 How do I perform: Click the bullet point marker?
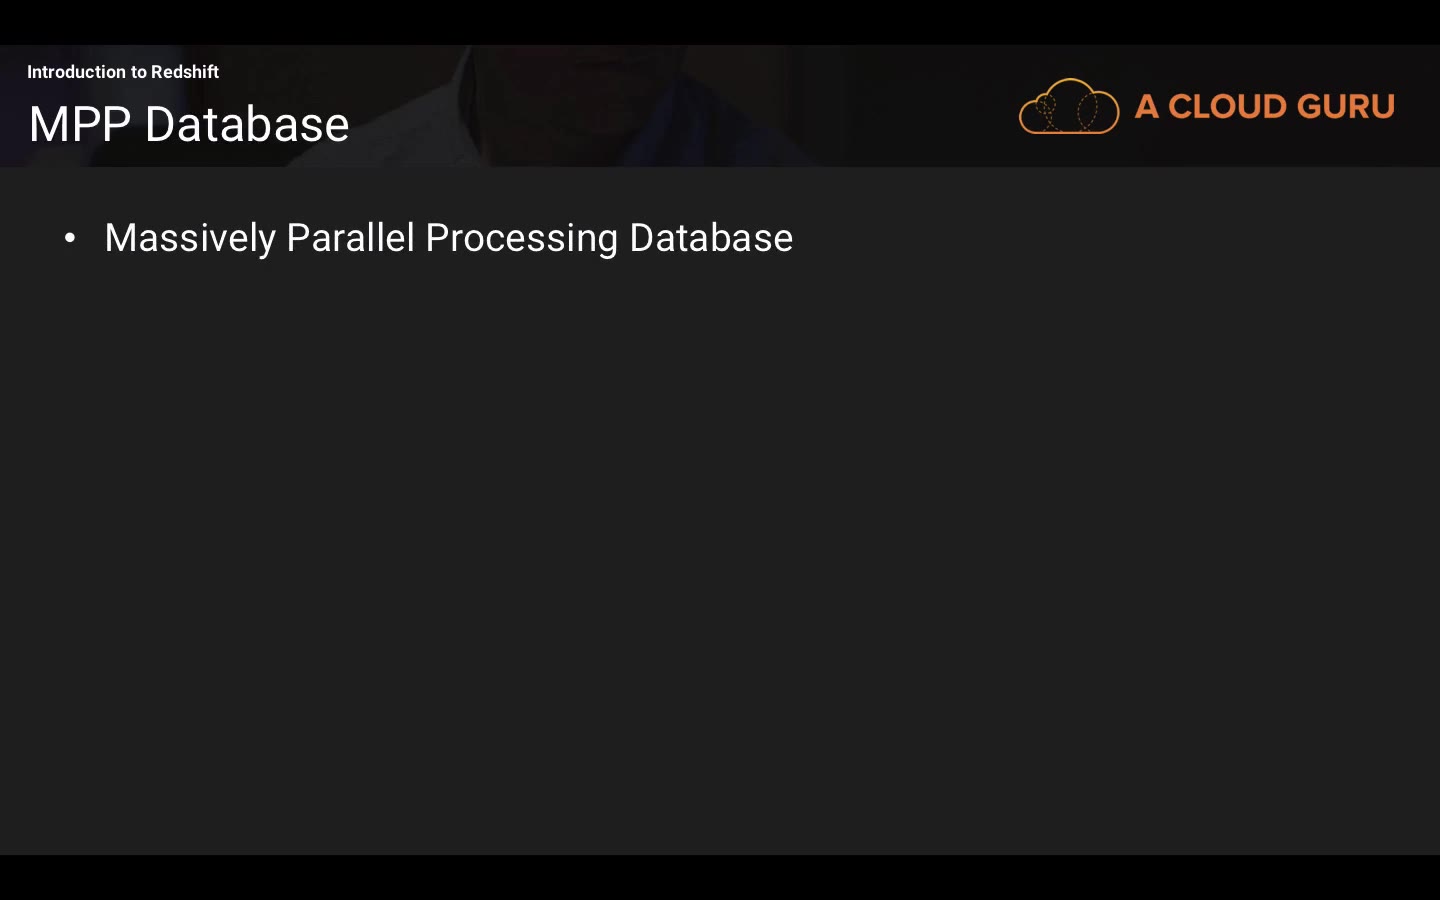click(70, 238)
